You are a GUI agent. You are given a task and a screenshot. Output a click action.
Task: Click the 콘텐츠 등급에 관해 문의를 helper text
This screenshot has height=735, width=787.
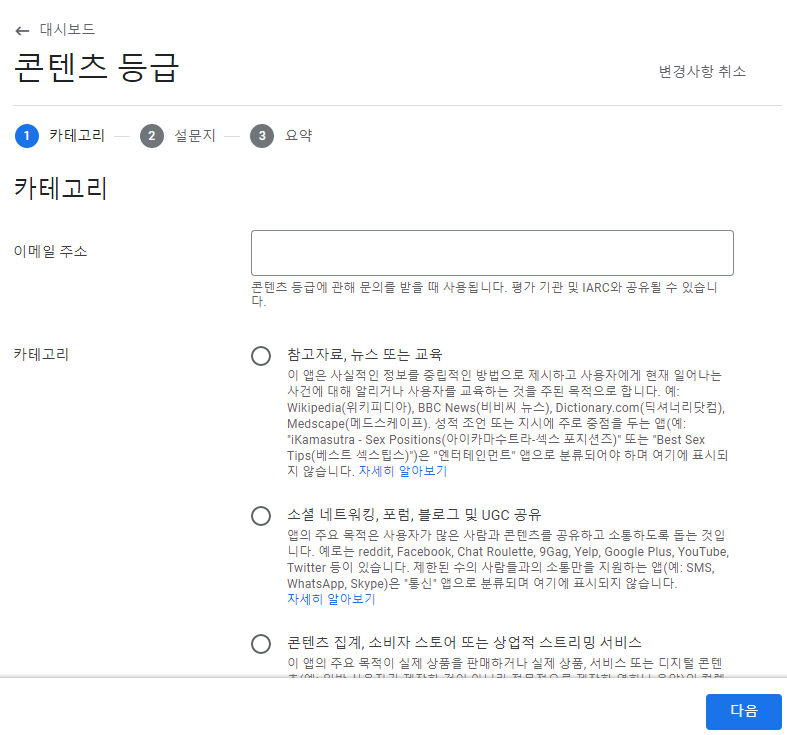point(484,294)
